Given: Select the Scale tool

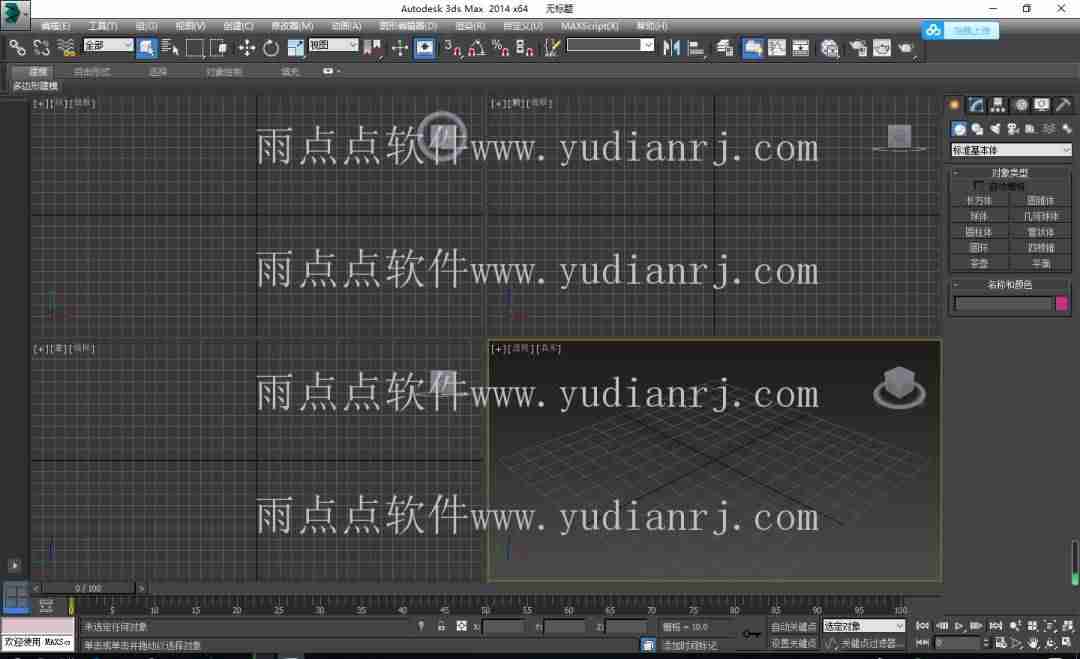Looking at the screenshot, I should [x=295, y=48].
